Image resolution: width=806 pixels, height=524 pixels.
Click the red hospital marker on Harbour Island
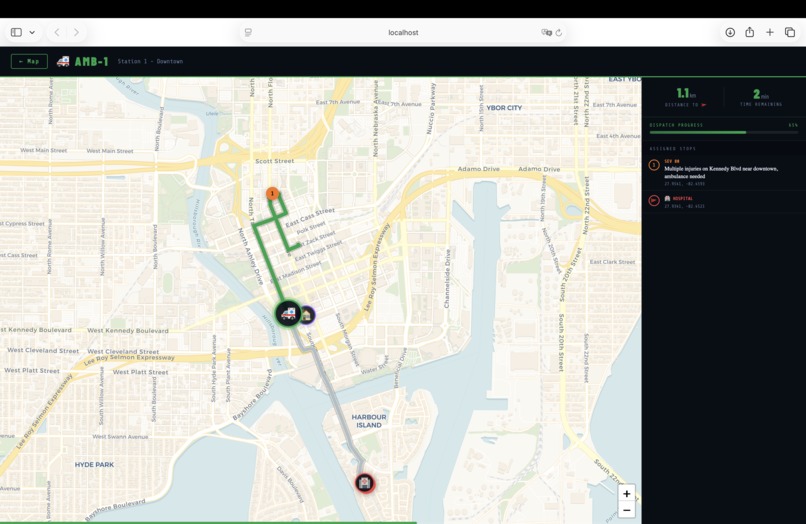click(x=365, y=483)
